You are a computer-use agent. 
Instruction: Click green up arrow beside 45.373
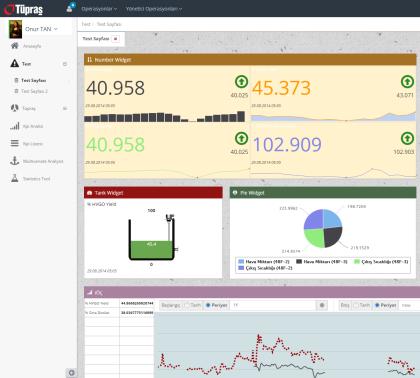[x=407, y=81]
